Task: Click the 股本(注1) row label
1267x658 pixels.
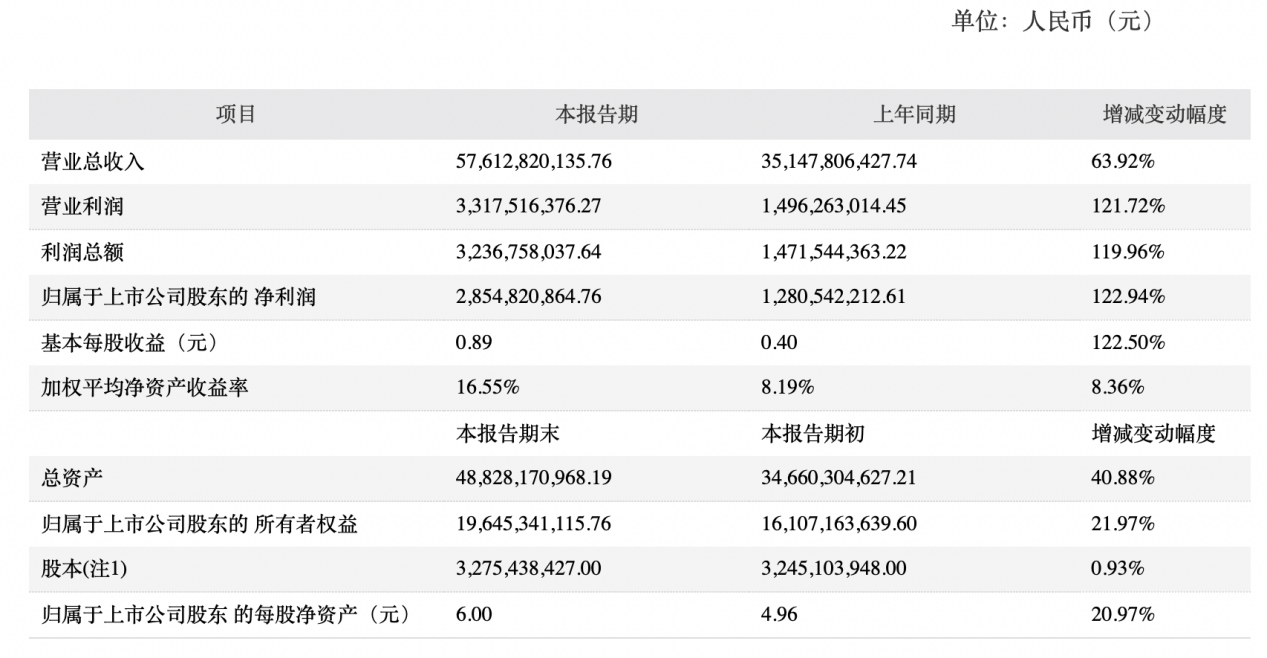Action: point(84,569)
